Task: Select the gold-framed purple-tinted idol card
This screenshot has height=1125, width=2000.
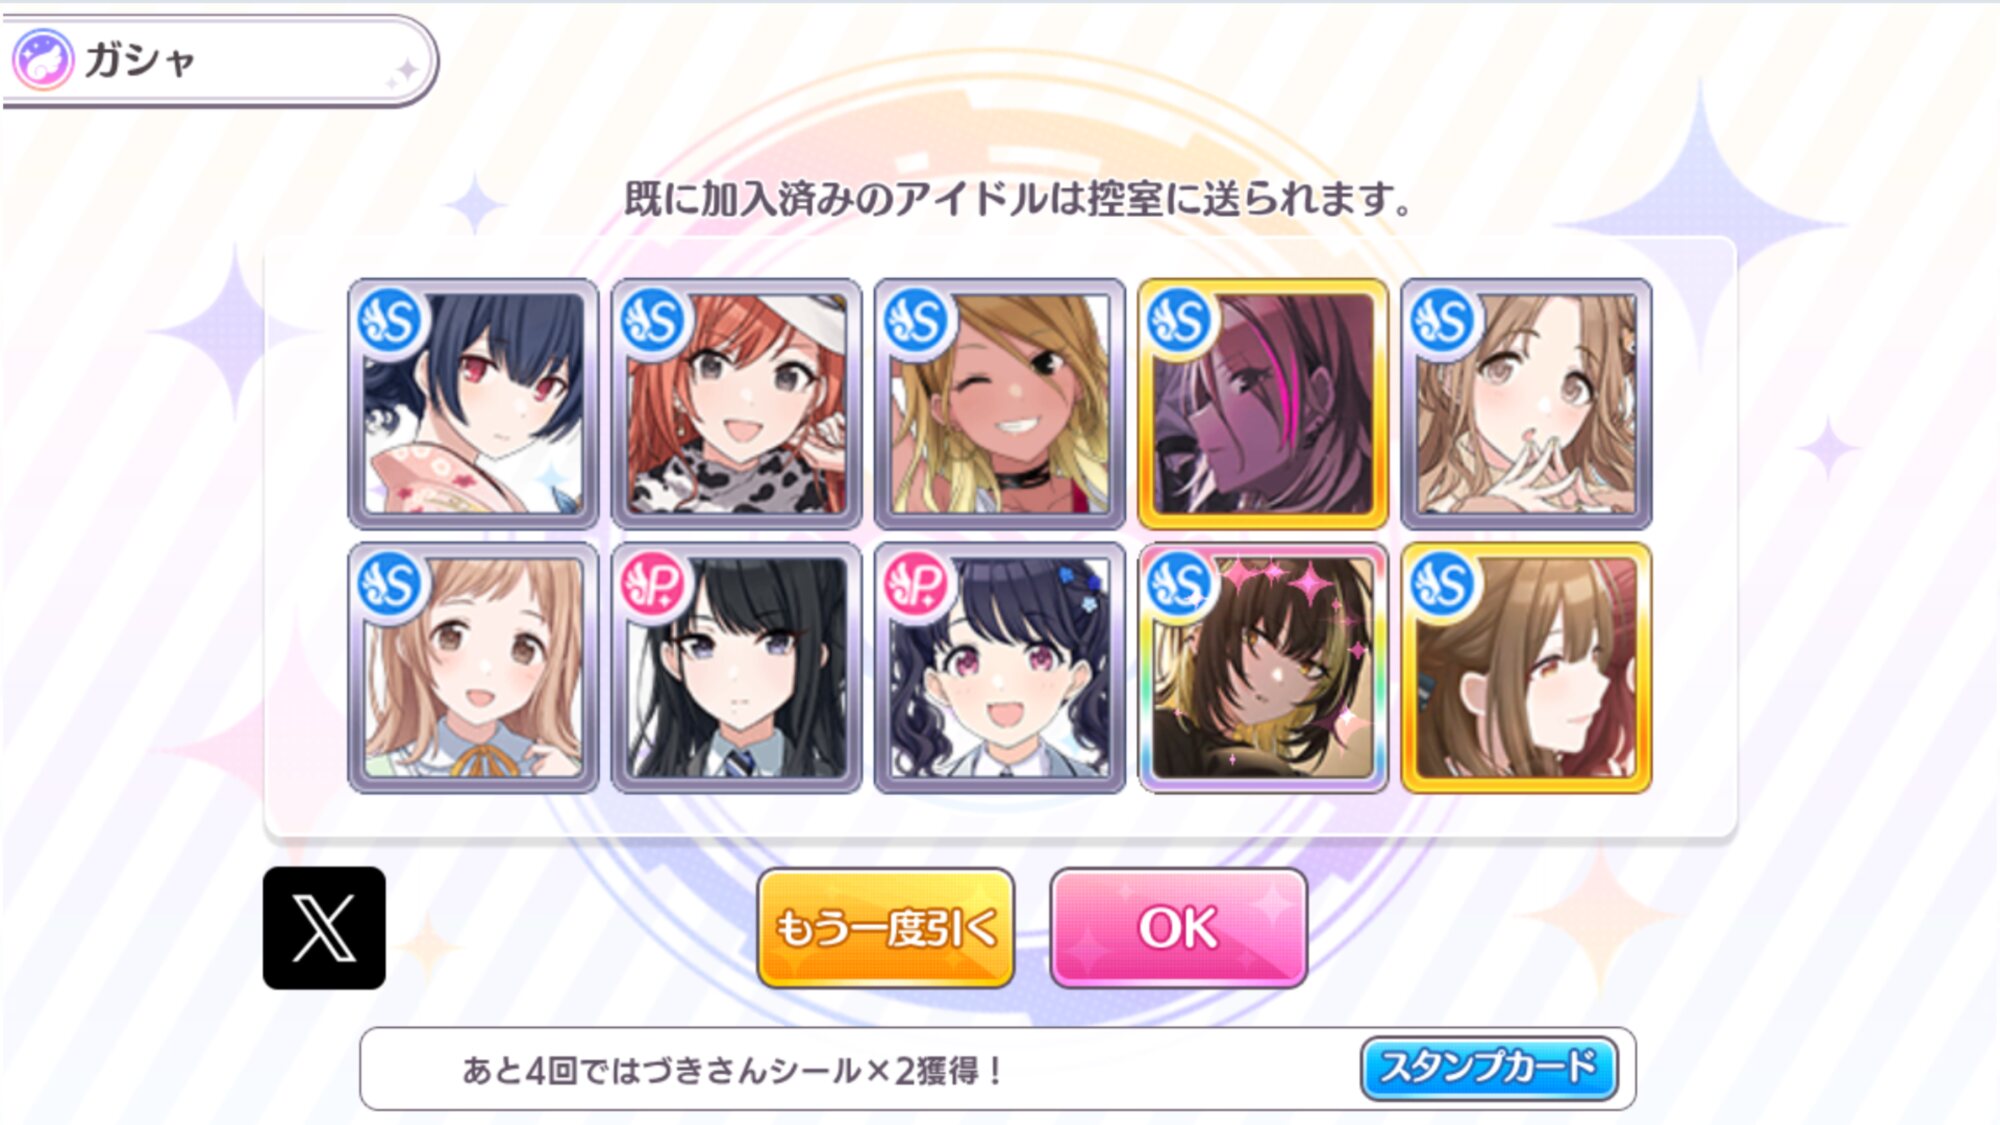Action: click(x=1263, y=404)
